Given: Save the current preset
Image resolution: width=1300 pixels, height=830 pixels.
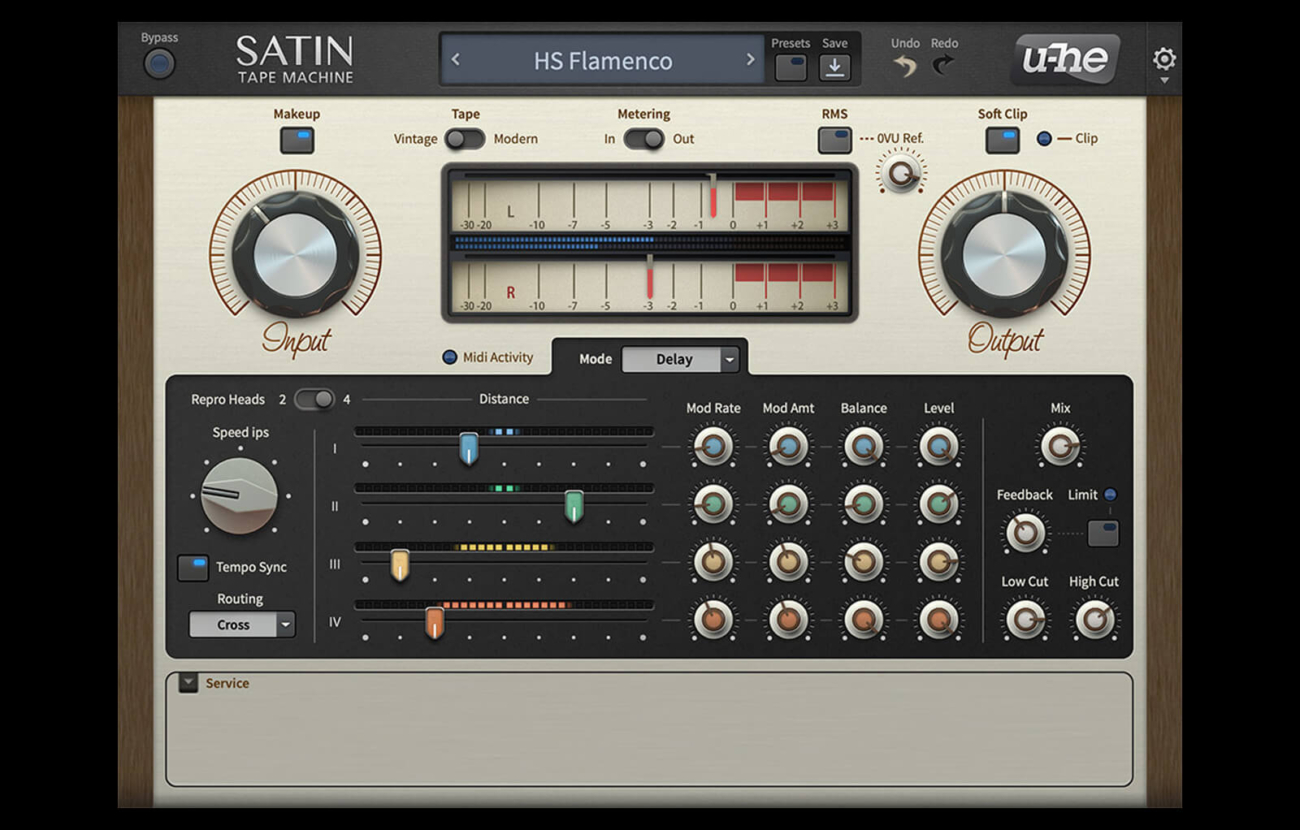Looking at the screenshot, I should click(x=835, y=67).
